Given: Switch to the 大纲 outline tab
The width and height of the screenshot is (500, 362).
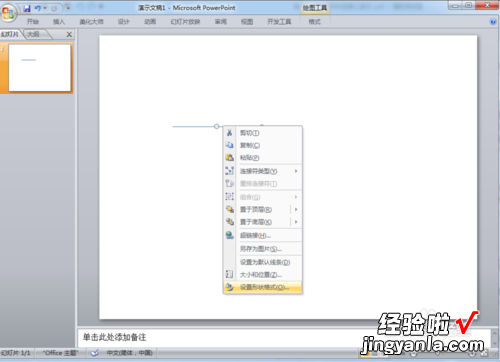Looking at the screenshot, I should (33, 34).
